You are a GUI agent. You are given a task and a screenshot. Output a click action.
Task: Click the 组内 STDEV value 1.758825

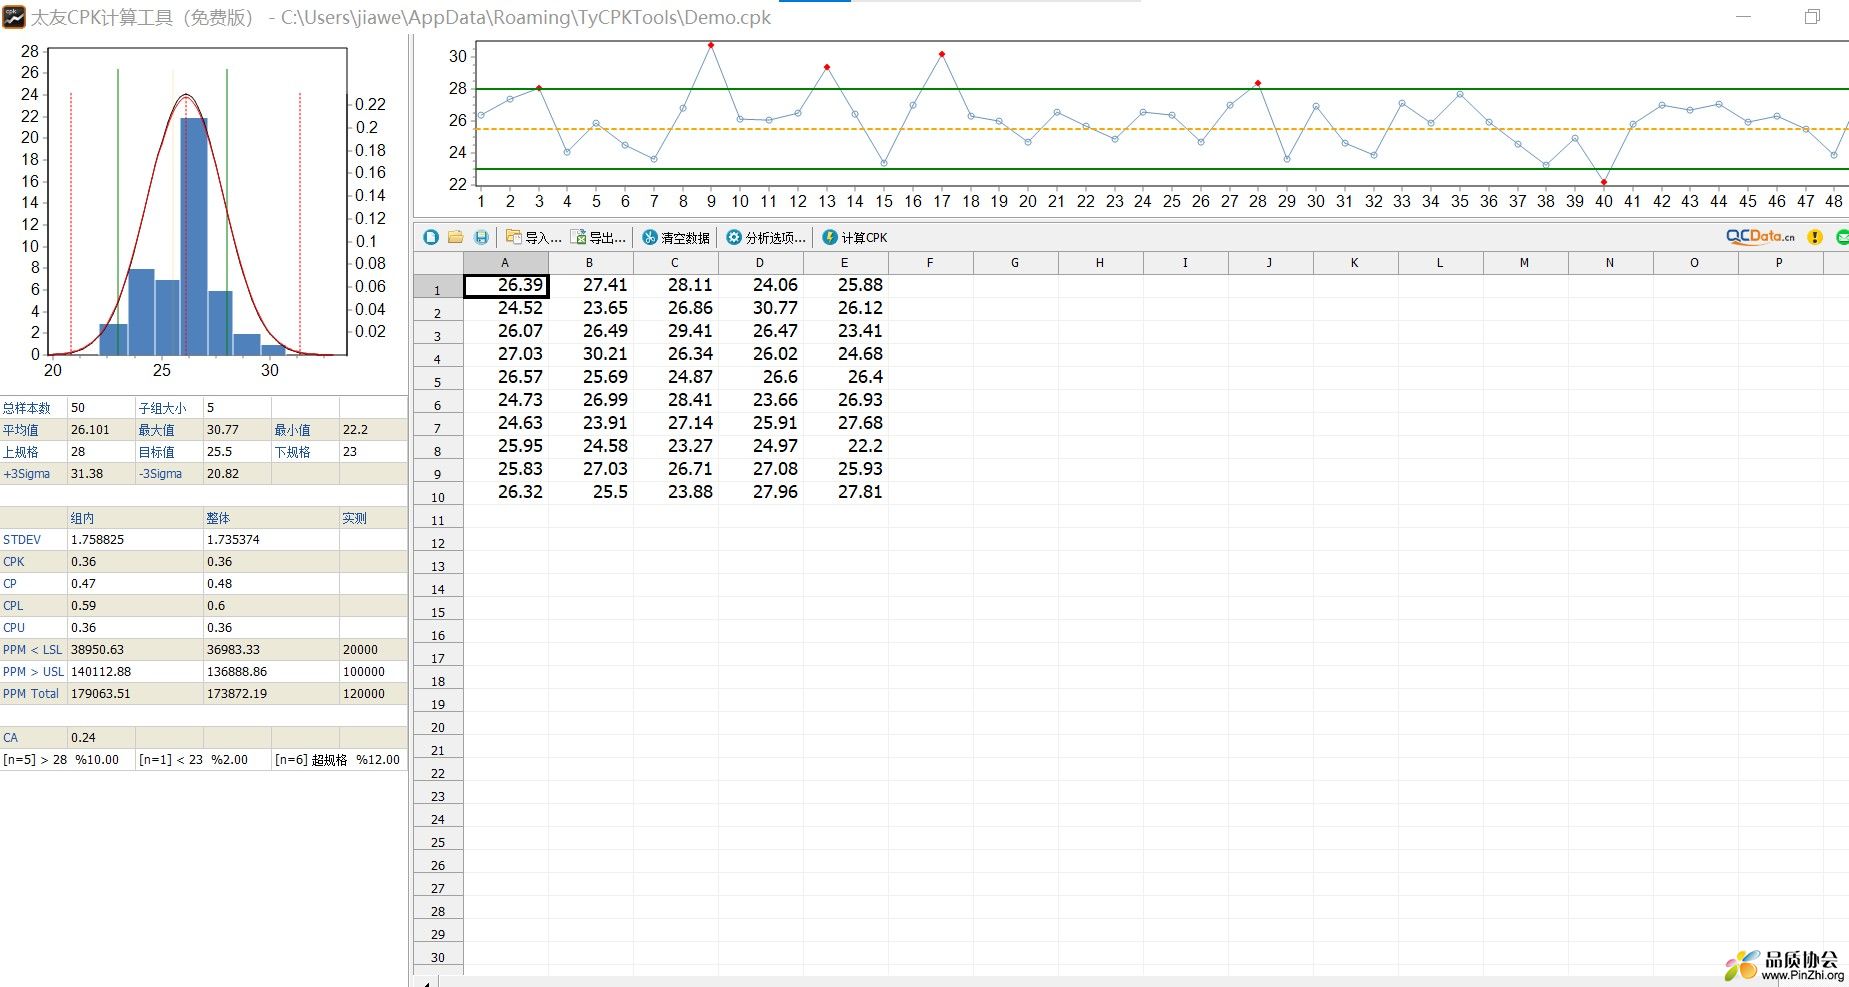pyautogui.click(x=135, y=540)
